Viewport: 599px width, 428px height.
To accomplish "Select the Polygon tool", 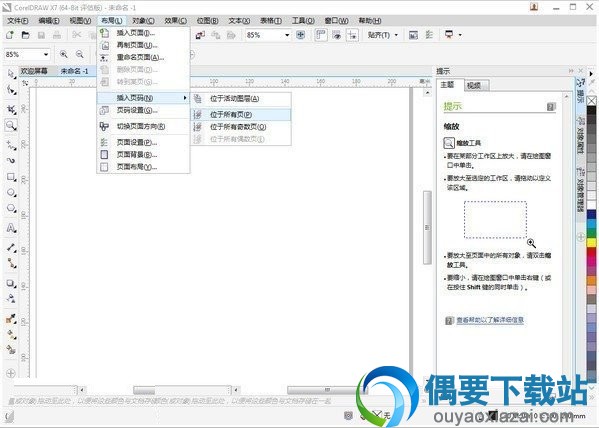I will click(11, 208).
